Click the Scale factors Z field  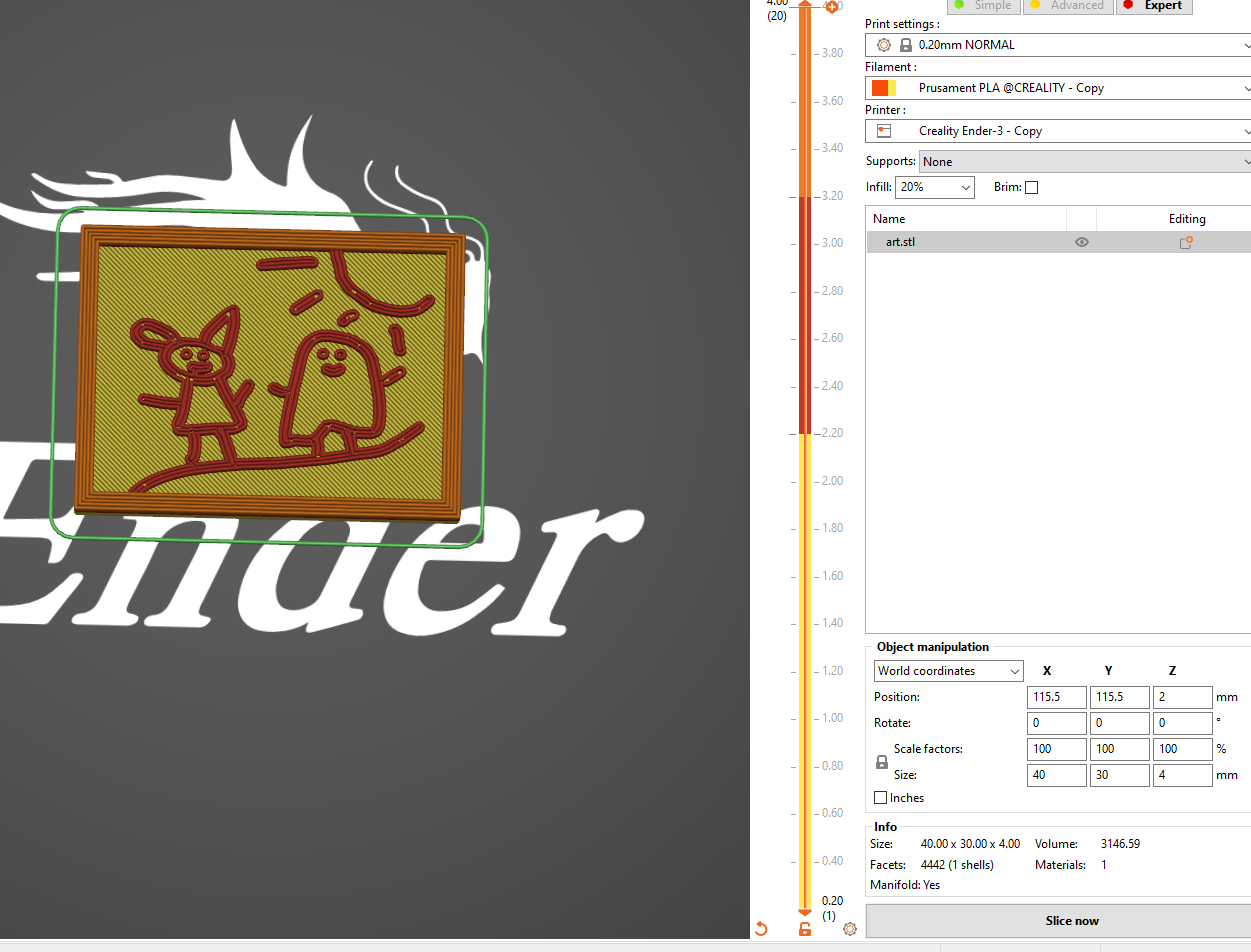[1183, 749]
